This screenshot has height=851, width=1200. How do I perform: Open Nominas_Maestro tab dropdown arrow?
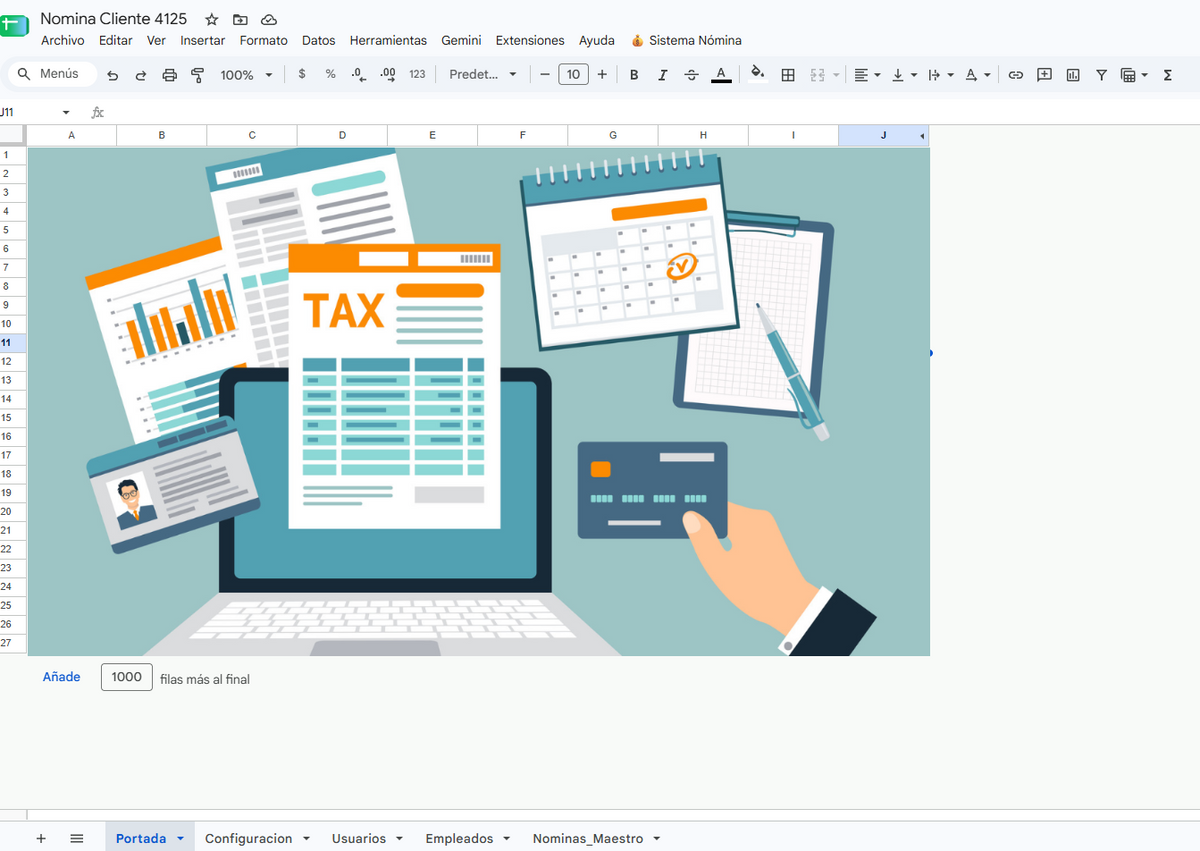coord(657,839)
